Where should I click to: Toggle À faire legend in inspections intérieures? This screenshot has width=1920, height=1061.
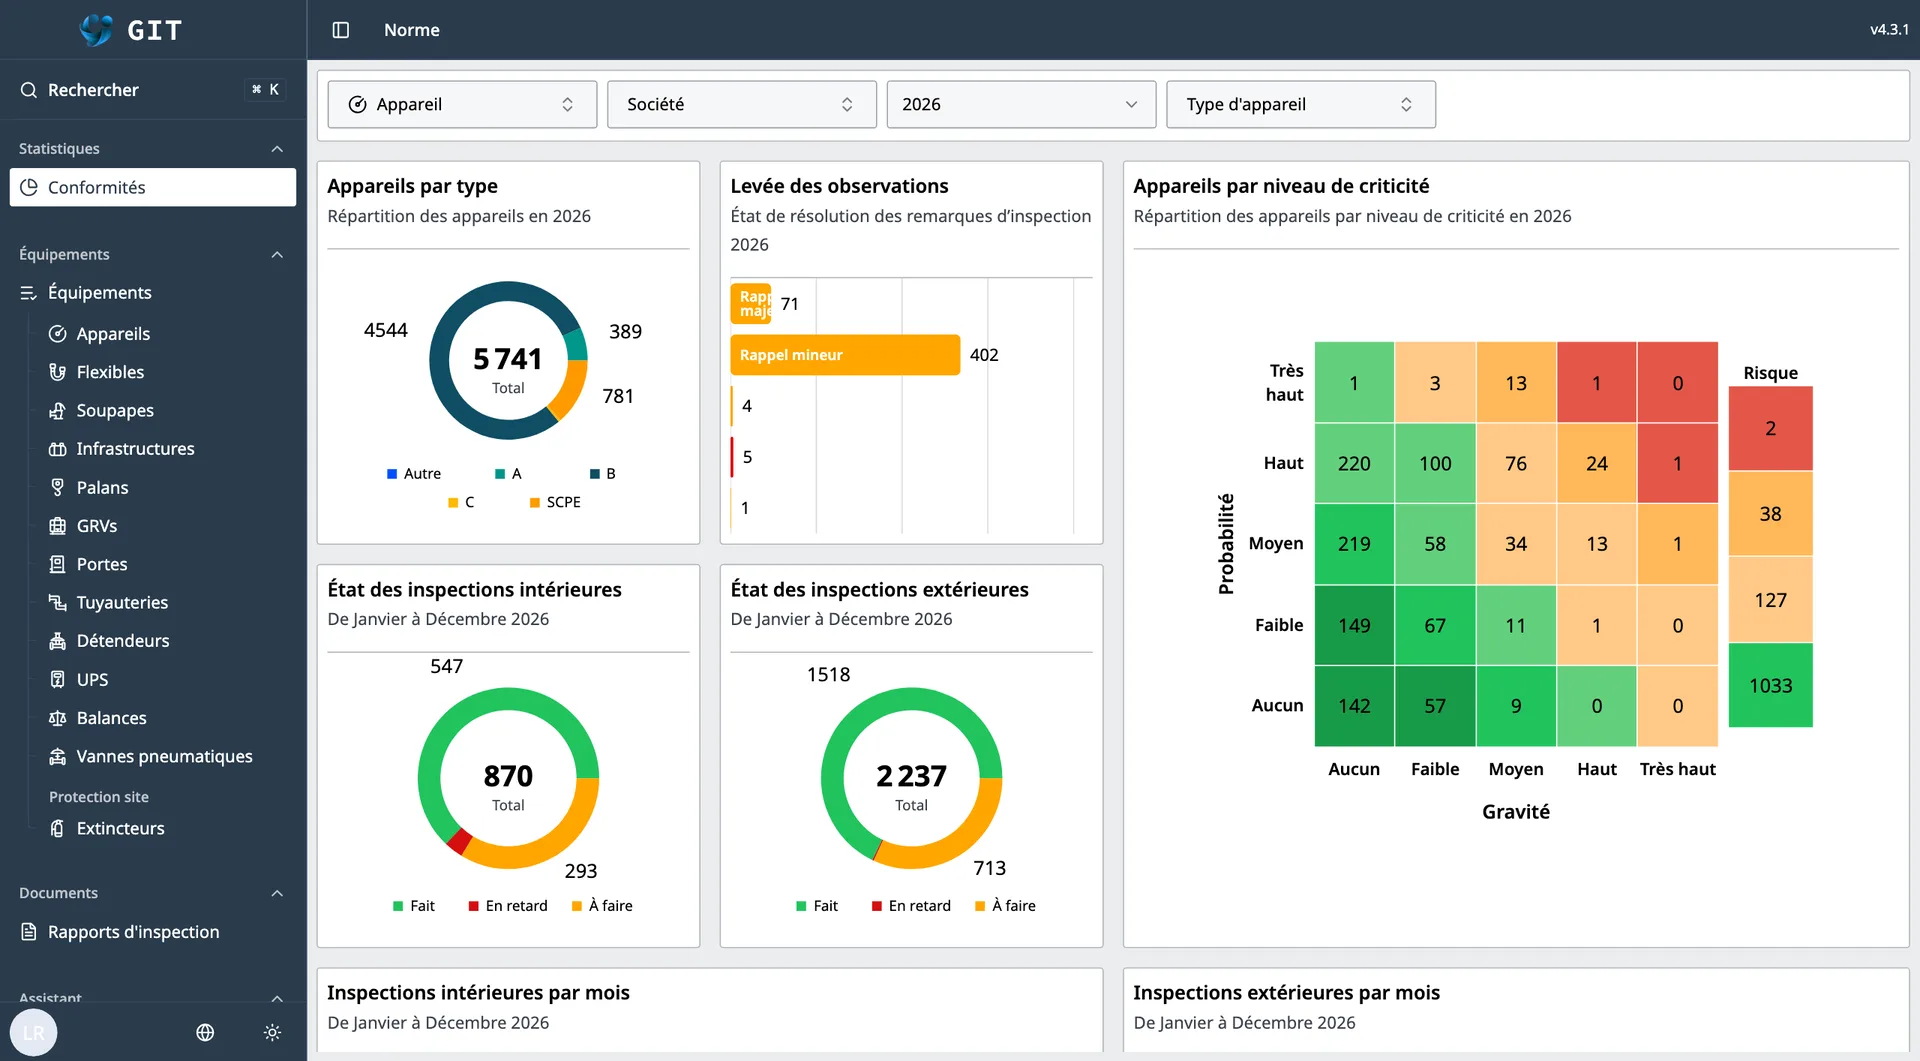[602, 906]
